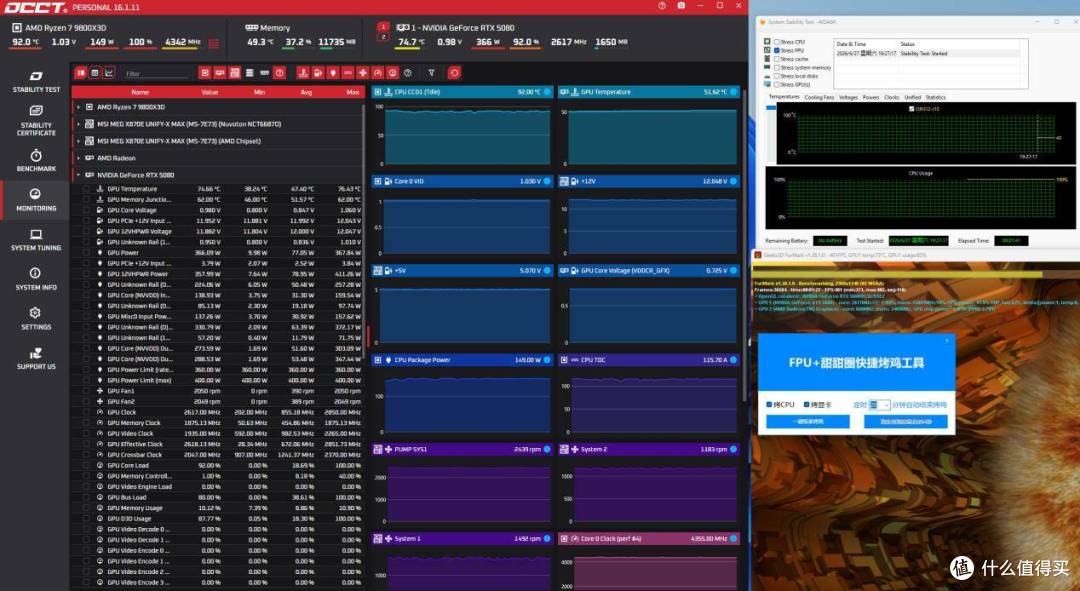Open Clocks tab in AIDA64
Image resolution: width=1080 pixels, height=591 pixels.
(891, 97)
